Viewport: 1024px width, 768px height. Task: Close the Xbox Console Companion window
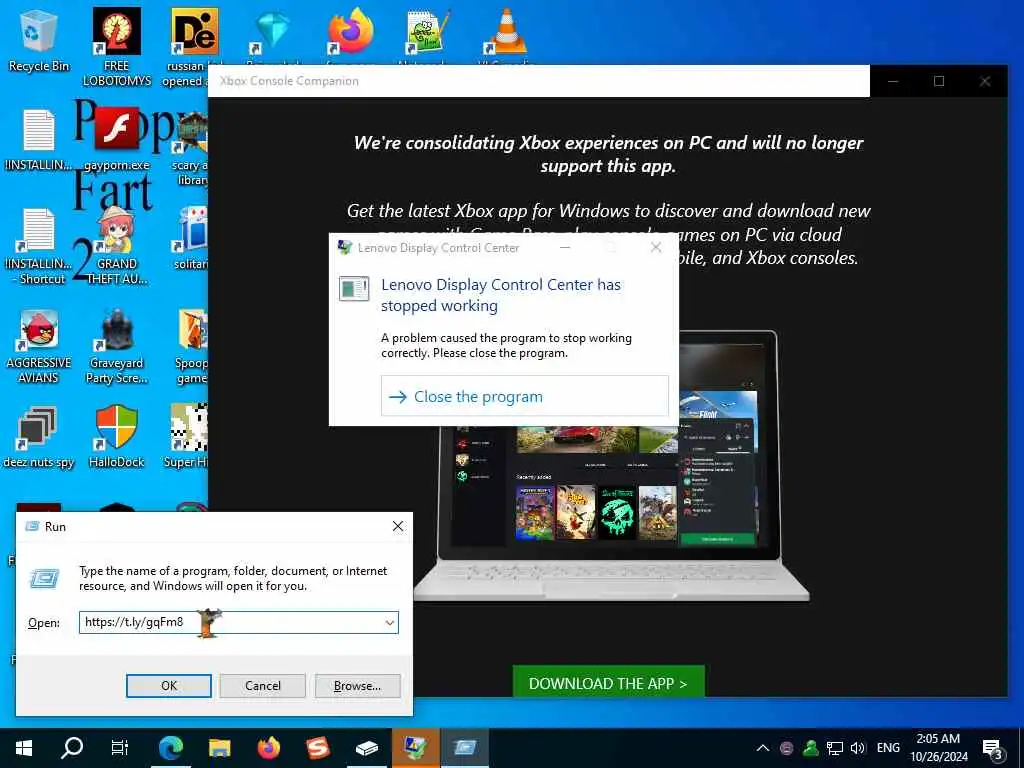(985, 81)
